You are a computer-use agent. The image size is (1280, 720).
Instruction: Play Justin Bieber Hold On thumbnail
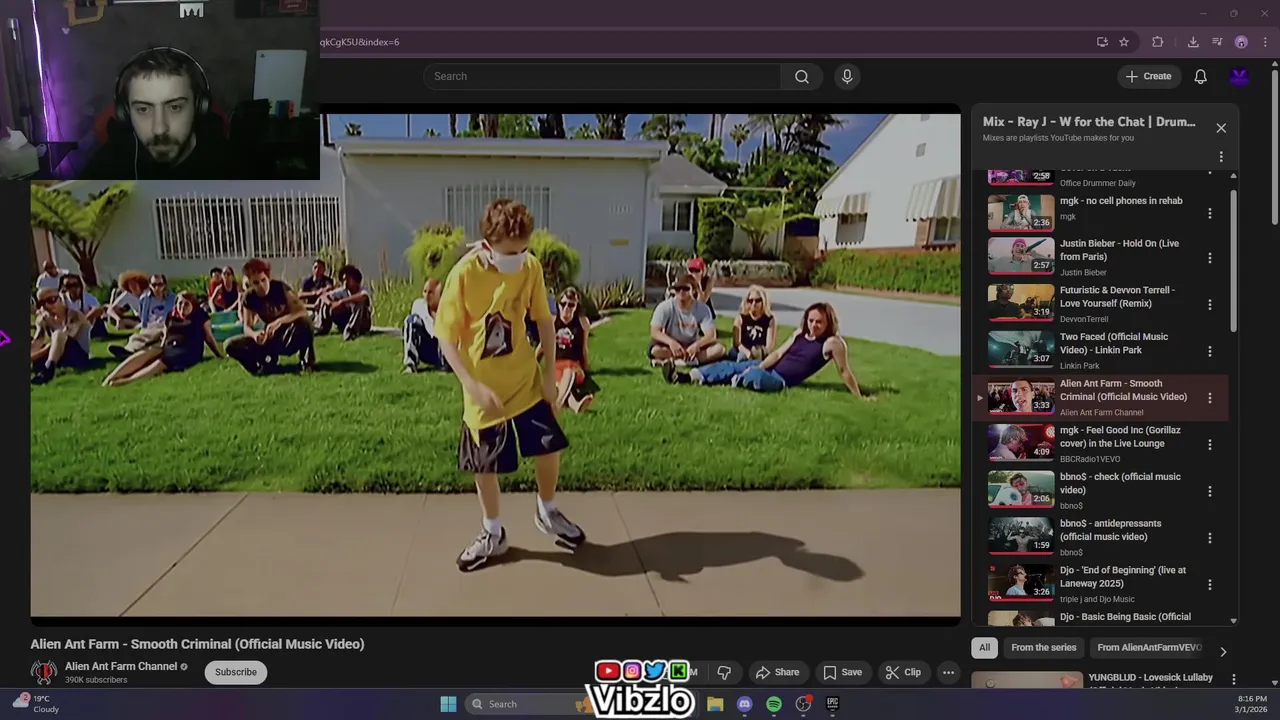[x=1021, y=256]
